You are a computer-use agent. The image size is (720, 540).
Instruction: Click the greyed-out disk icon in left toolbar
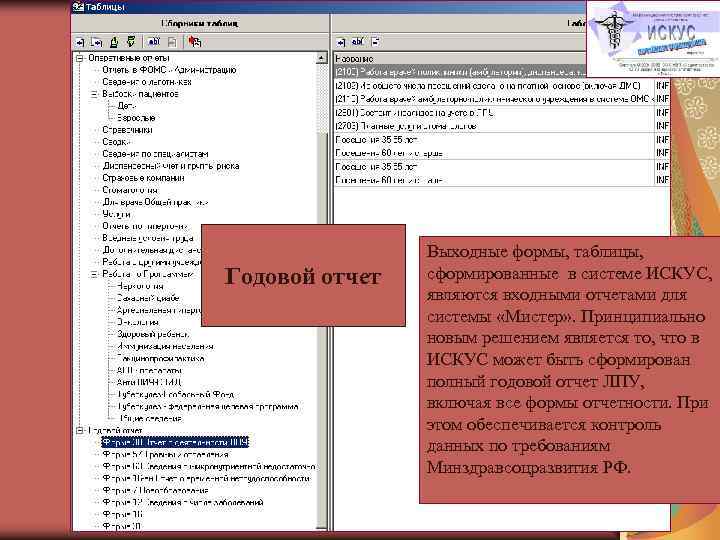pyautogui.click(x=172, y=42)
